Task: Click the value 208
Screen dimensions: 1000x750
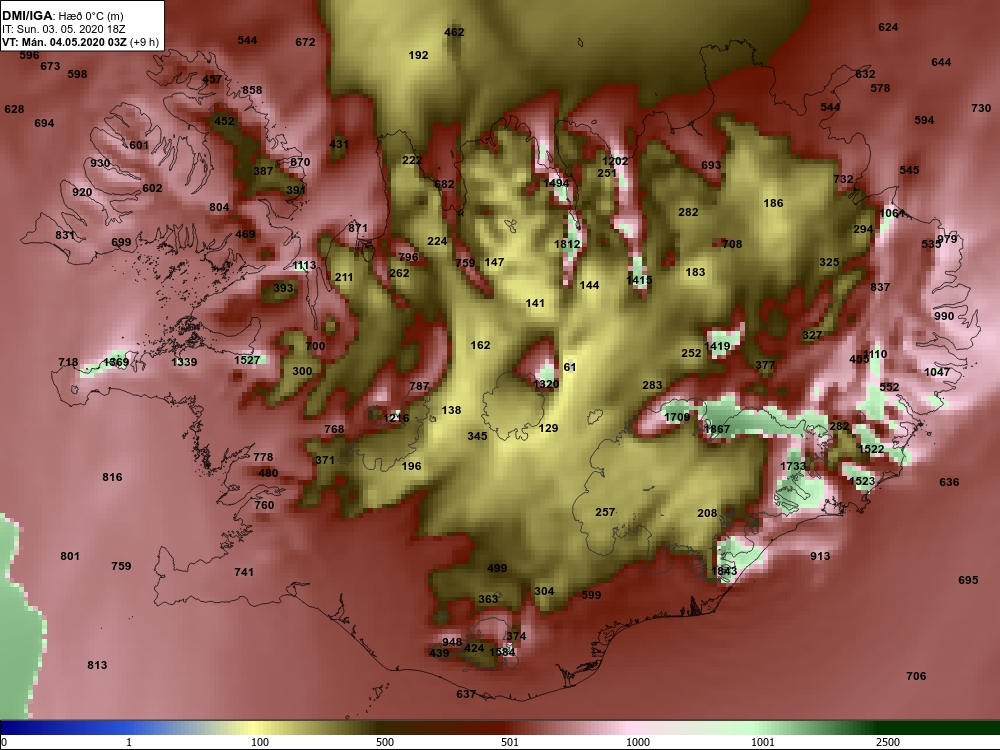Action: pos(707,513)
